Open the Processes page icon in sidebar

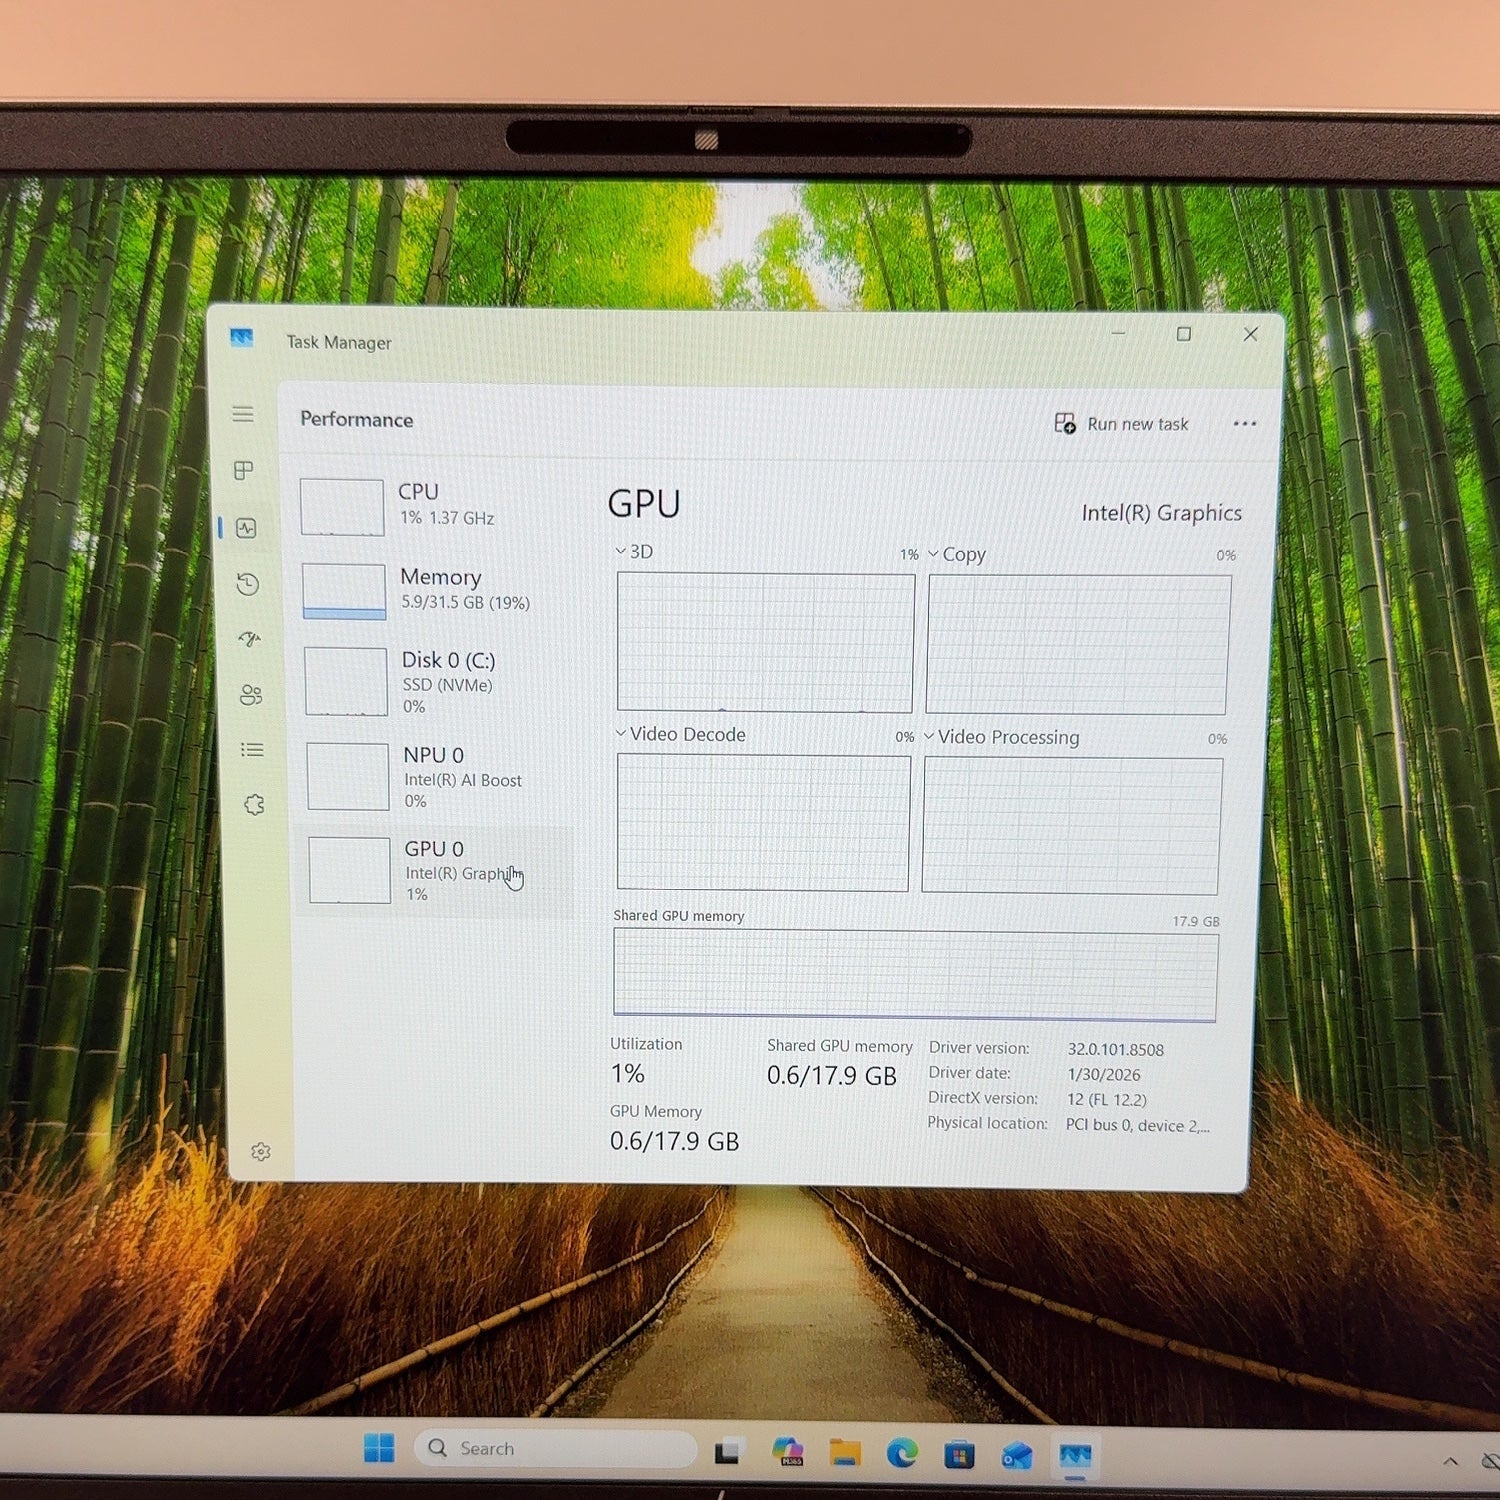click(243, 470)
